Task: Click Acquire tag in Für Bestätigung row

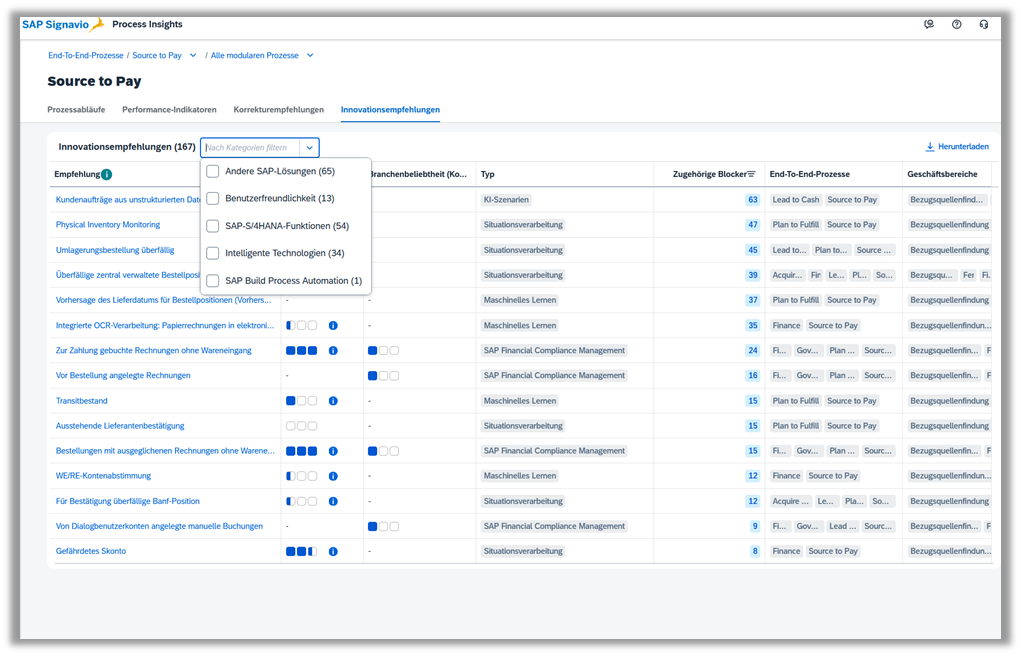Action: click(790, 501)
